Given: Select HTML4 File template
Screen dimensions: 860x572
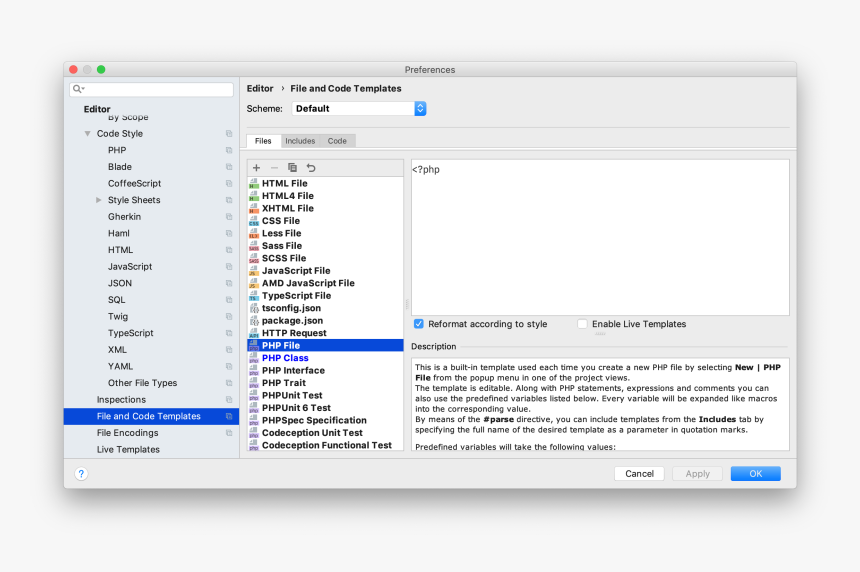Looking at the screenshot, I should click(325, 196).
